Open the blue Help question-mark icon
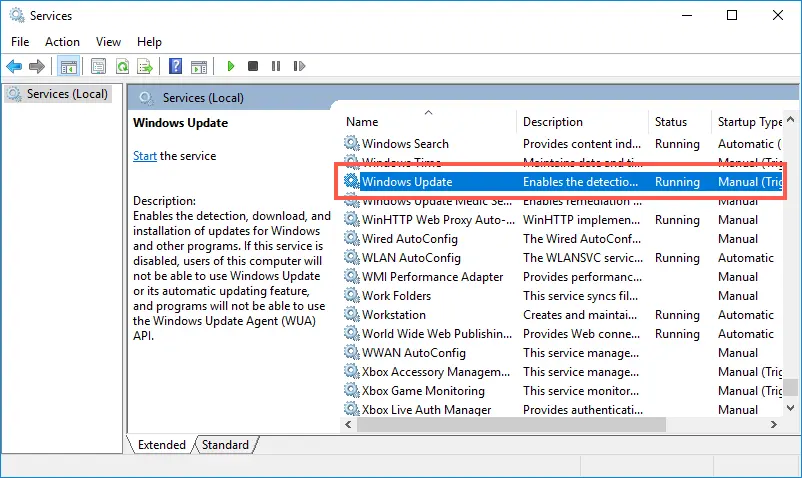Screen dimensions: 802x478 (175, 66)
